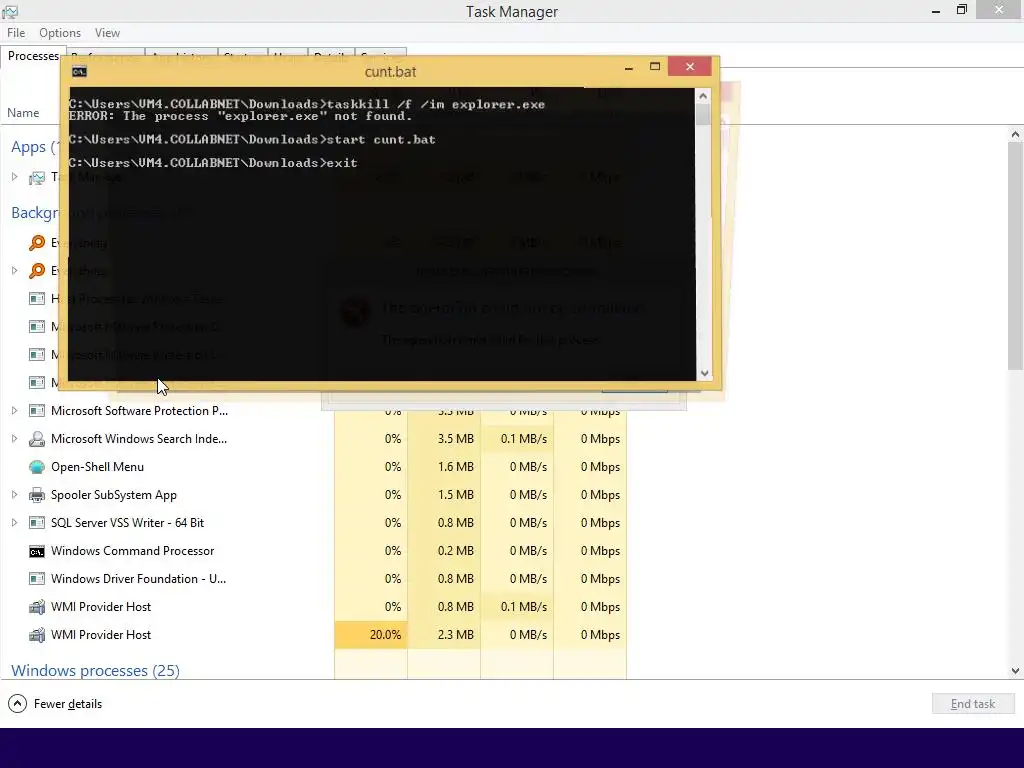Select the Windows Command Processor process

133,551
